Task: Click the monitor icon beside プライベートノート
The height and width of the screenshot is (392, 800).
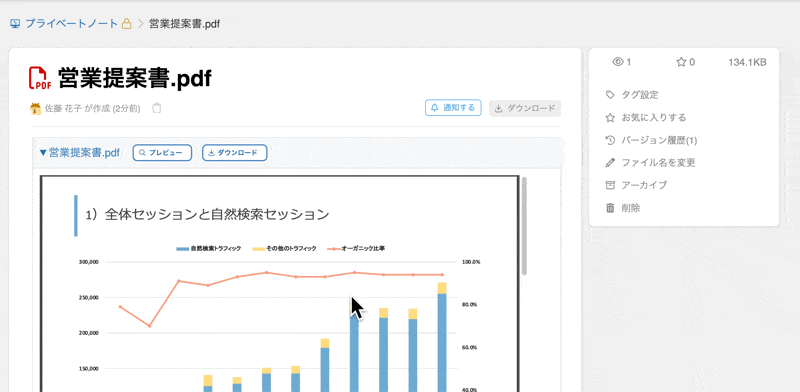Action: click(15, 23)
